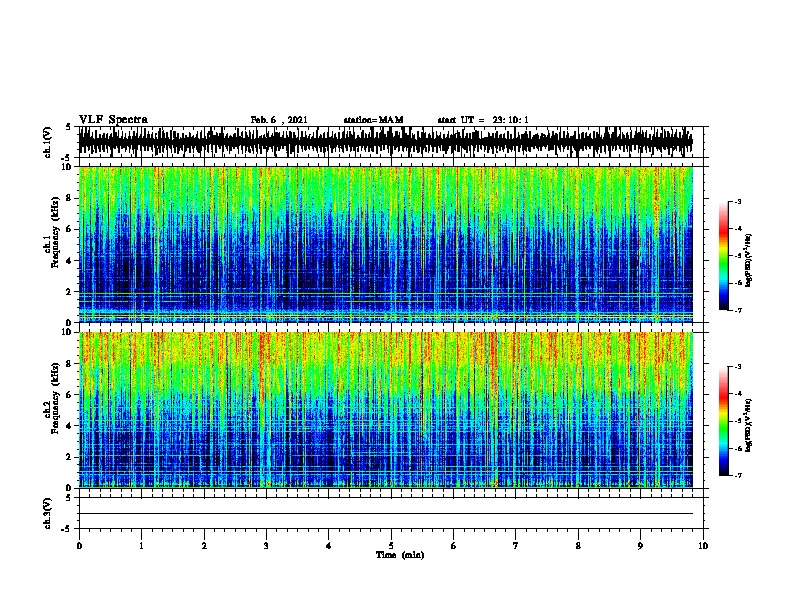Click time axis tick label "8"
792x612 pixels.
pyautogui.click(x=578, y=546)
